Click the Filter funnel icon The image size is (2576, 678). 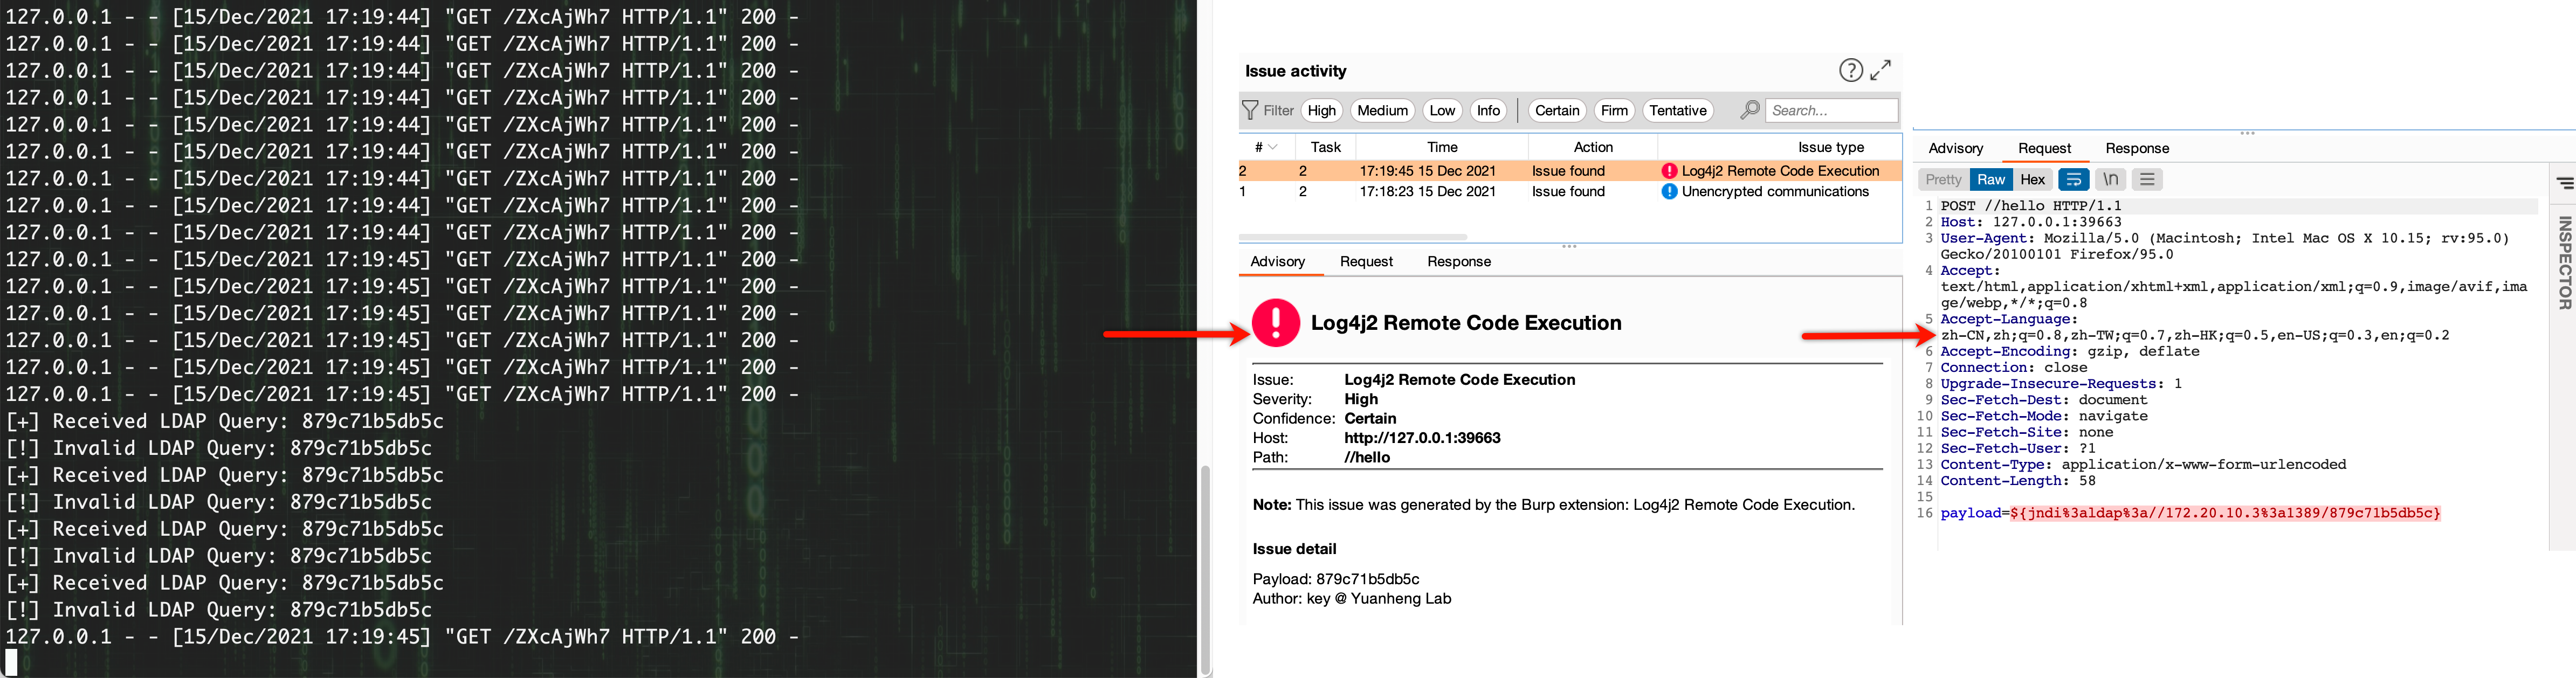click(x=1250, y=110)
